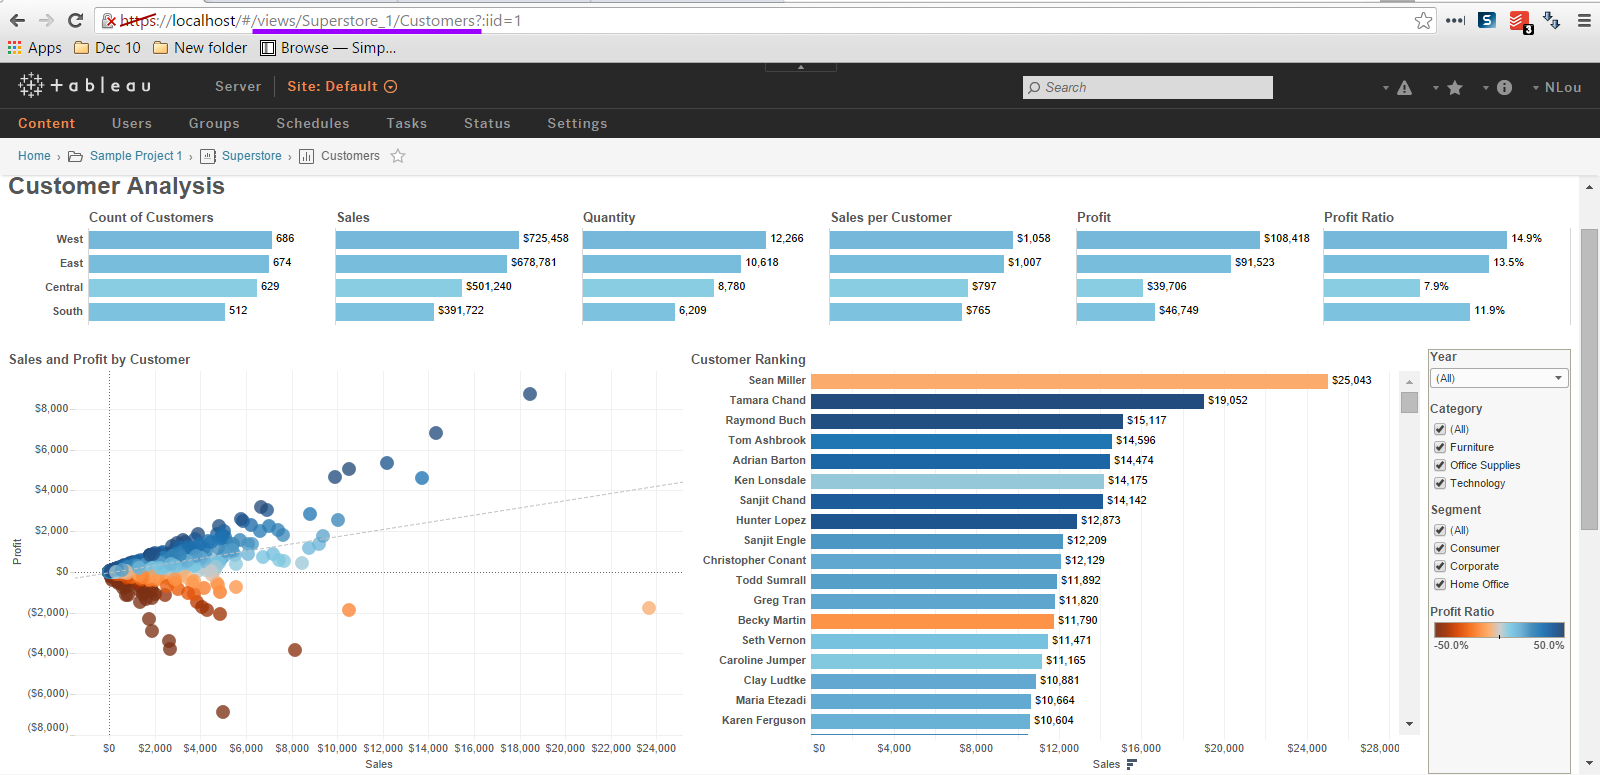Click the Central Profit Ratio bar

click(1372, 288)
